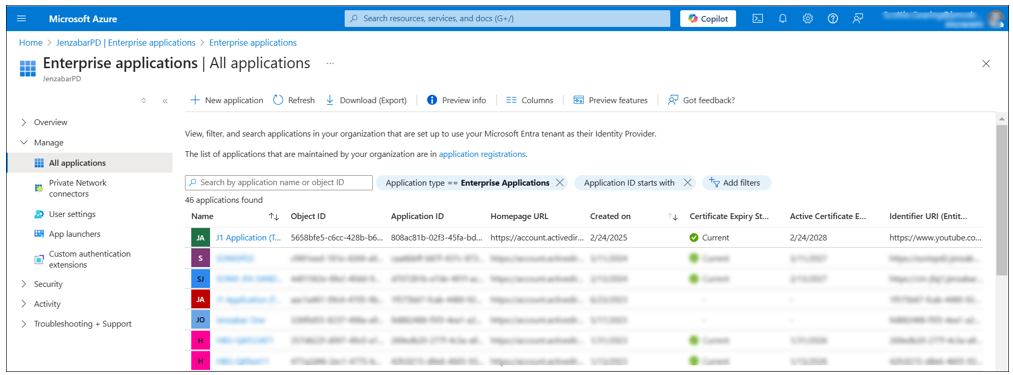
Task: Click the Active Certificate Expiry column header
Action: [x=828, y=217]
